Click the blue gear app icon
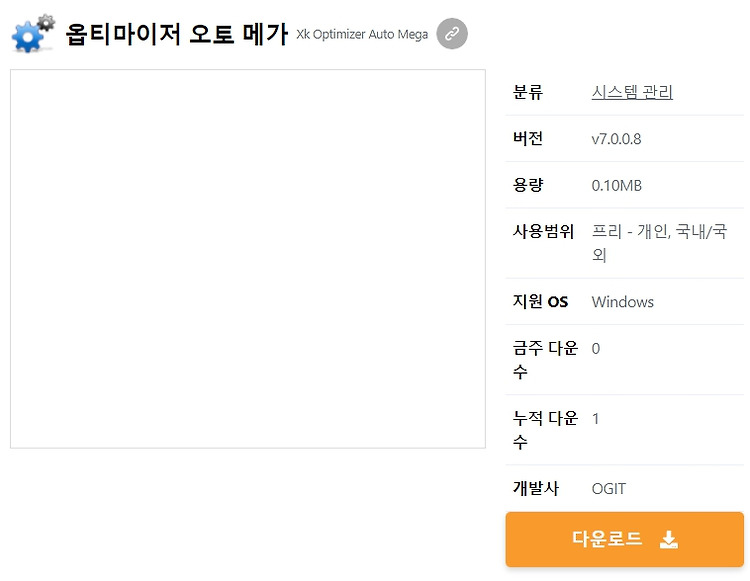Screen dimensions: 750x581 [33, 33]
